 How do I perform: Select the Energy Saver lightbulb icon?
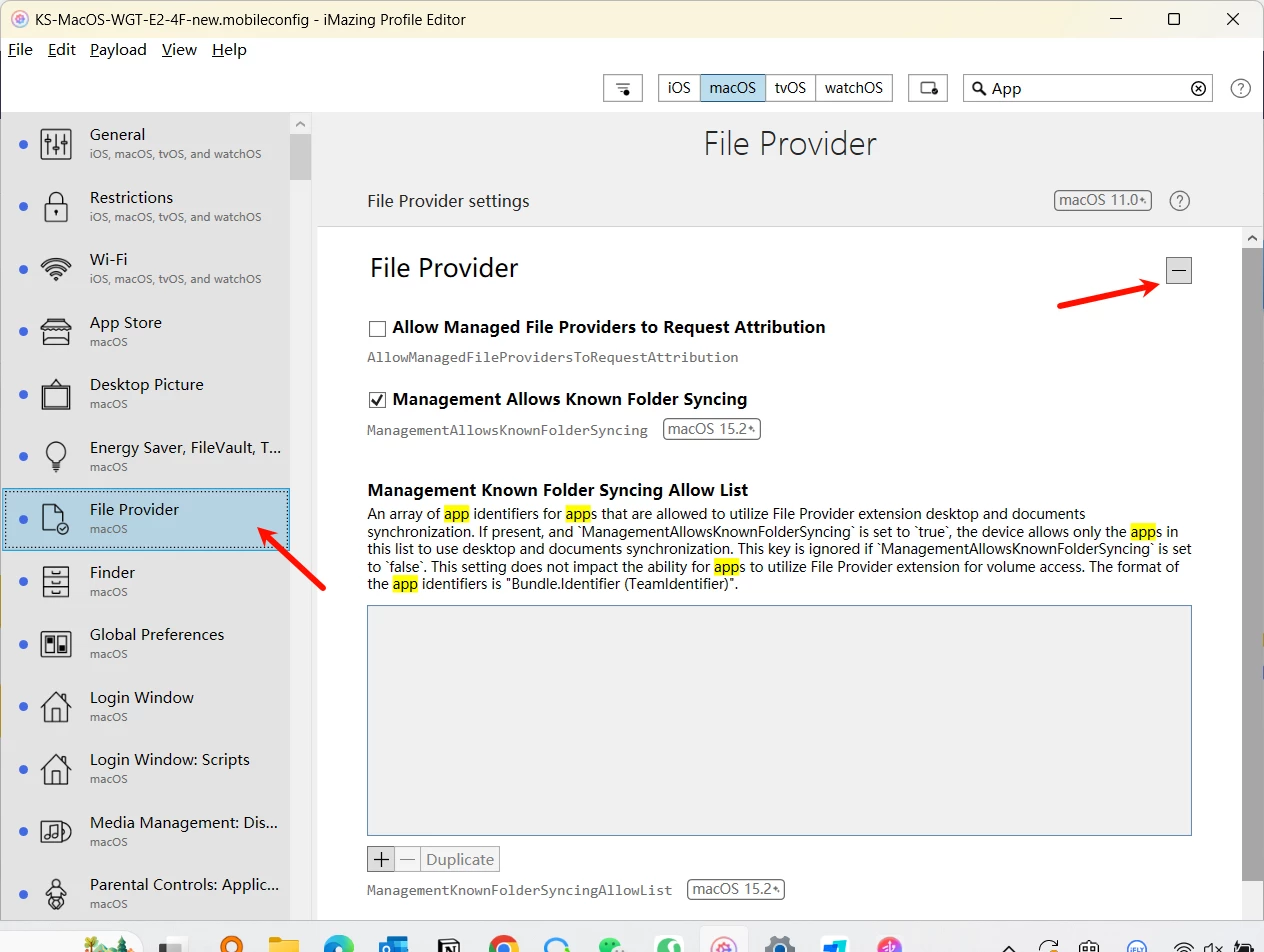[56, 457]
